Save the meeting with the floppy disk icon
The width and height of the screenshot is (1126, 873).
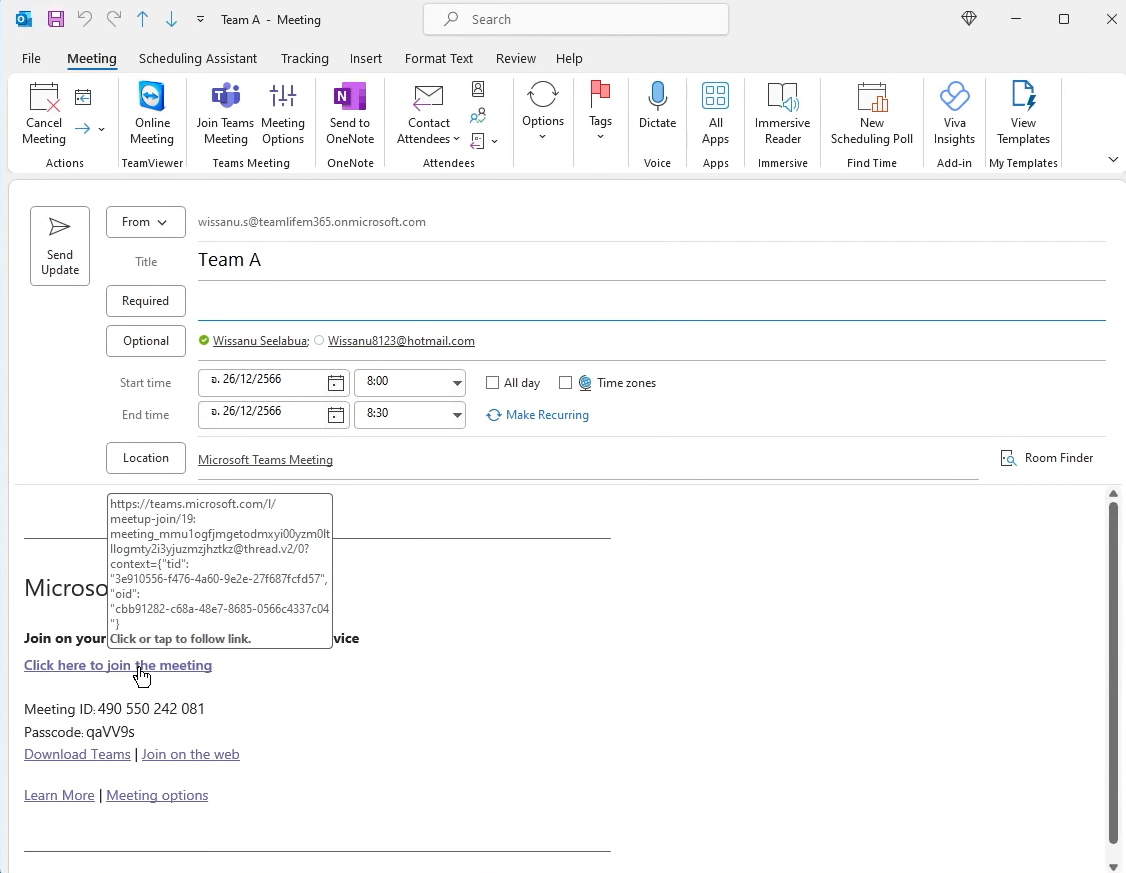tap(56, 19)
